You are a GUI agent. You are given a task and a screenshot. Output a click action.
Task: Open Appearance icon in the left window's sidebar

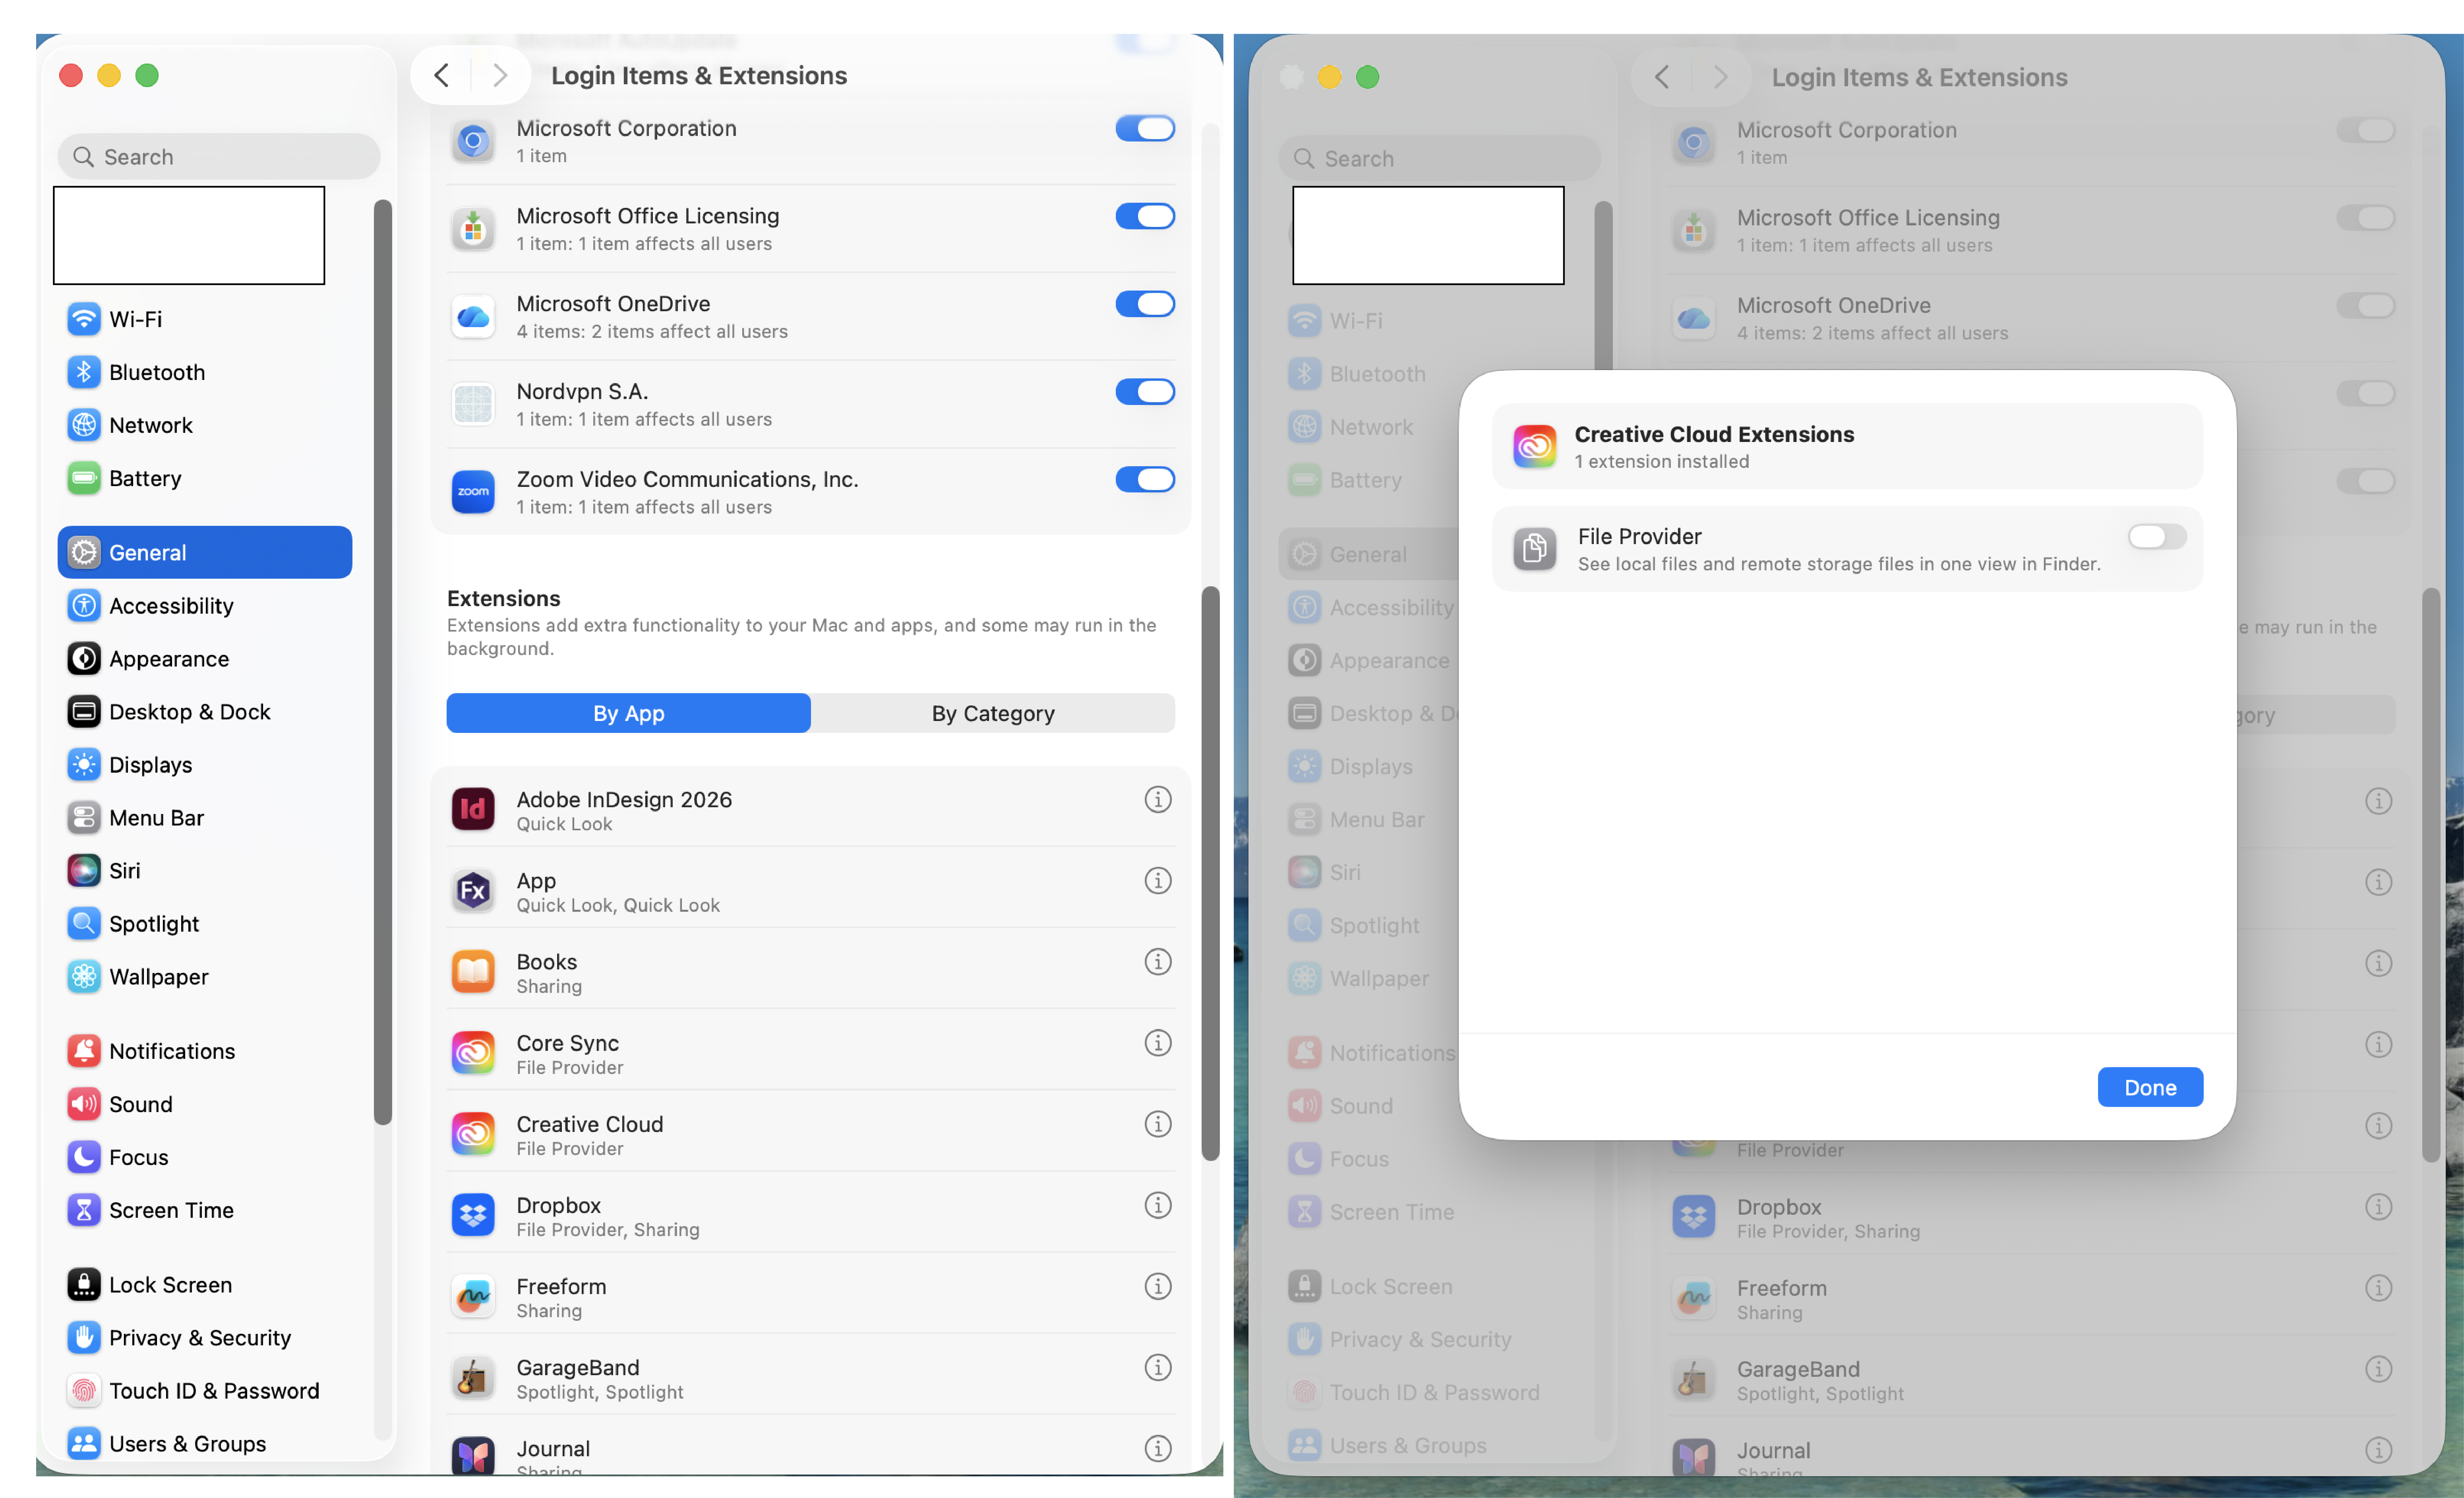(84, 659)
